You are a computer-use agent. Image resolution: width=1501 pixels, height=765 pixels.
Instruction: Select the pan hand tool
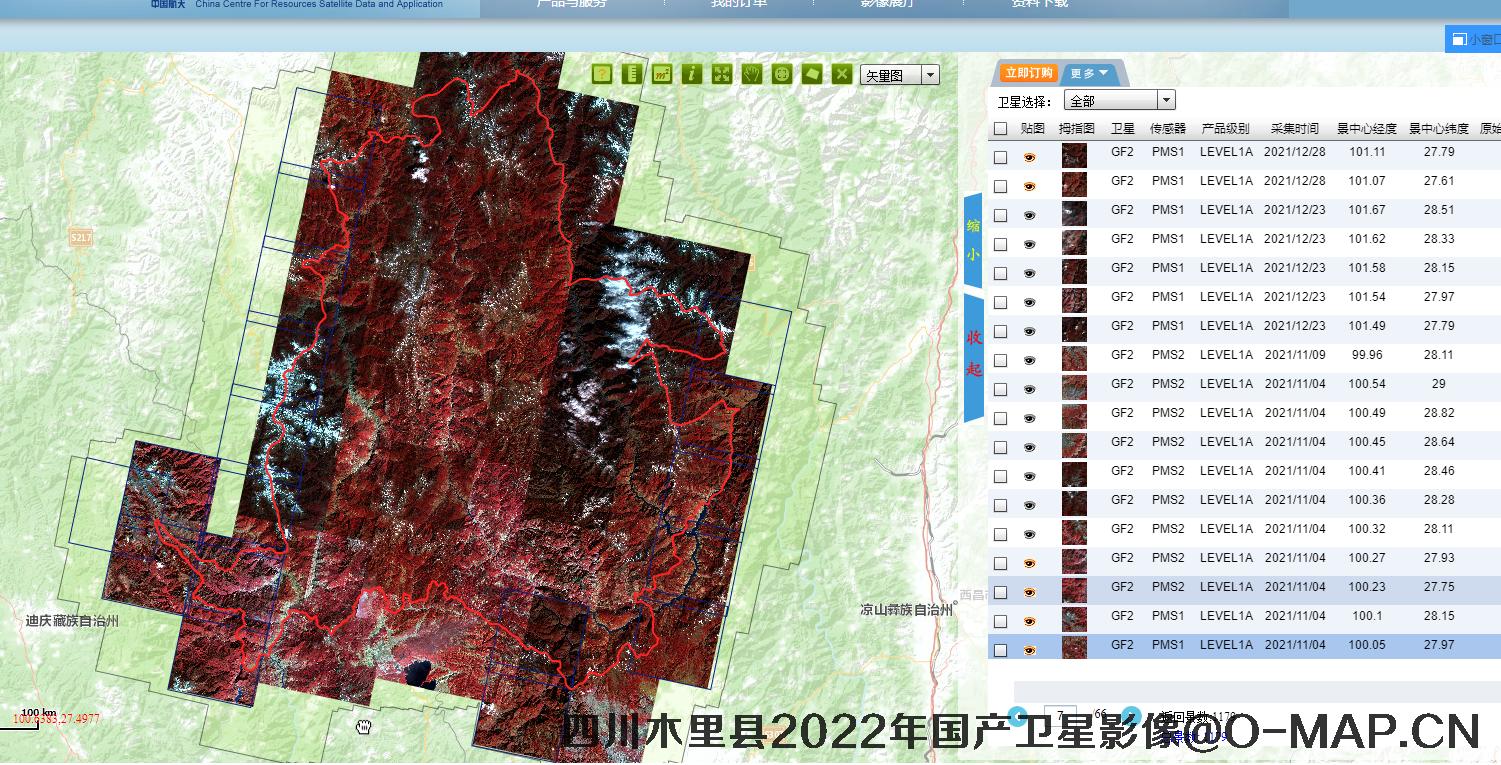(x=752, y=74)
